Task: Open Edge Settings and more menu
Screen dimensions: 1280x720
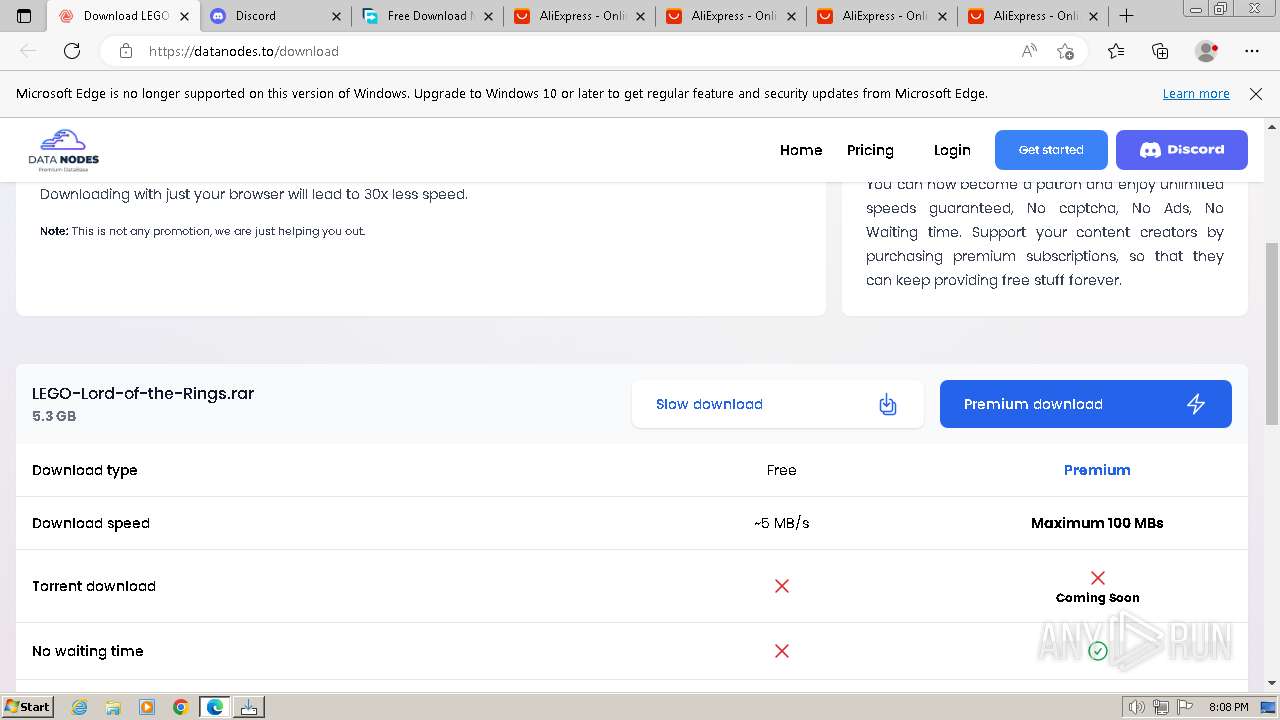Action: pos(1252,51)
